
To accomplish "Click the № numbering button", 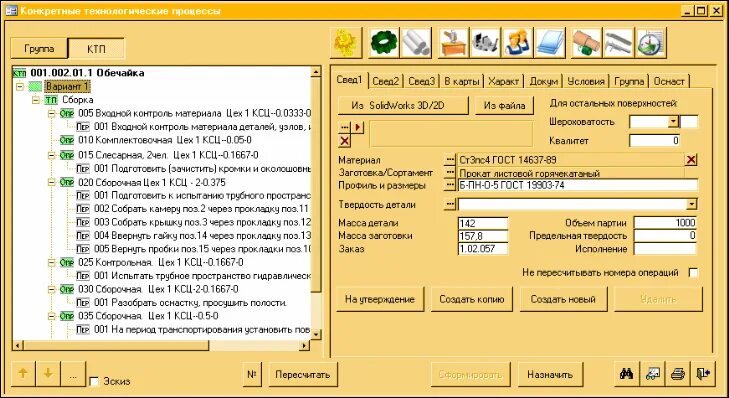I will tap(252, 374).
